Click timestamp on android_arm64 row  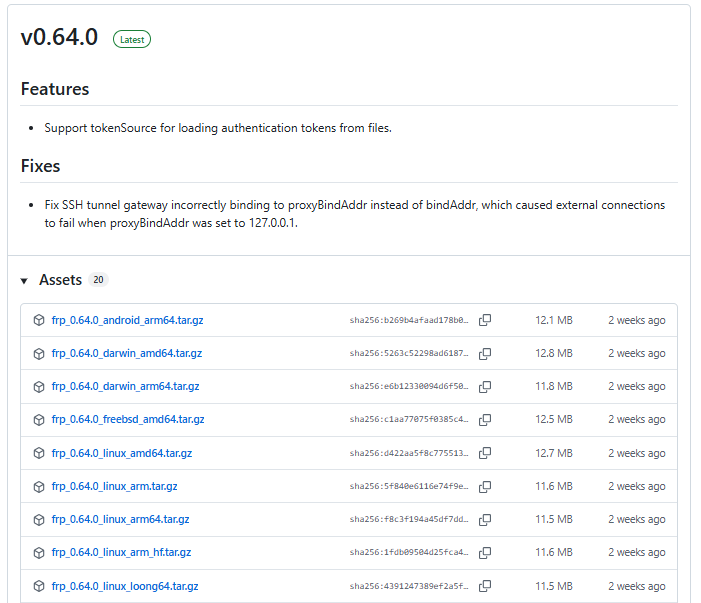(x=637, y=320)
